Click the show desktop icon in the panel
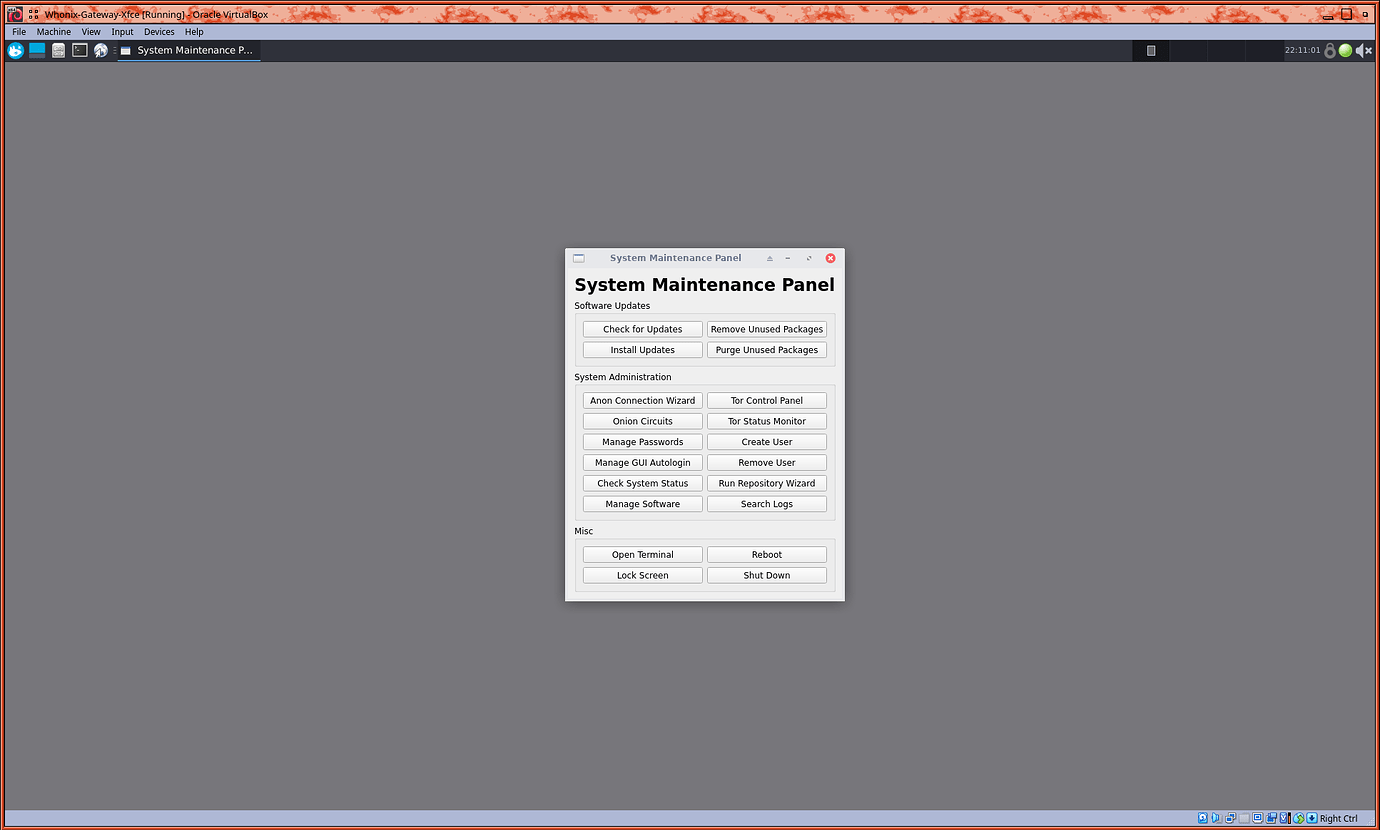The width and height of the screenshot is (1380, 830). [x=37, y=50]
